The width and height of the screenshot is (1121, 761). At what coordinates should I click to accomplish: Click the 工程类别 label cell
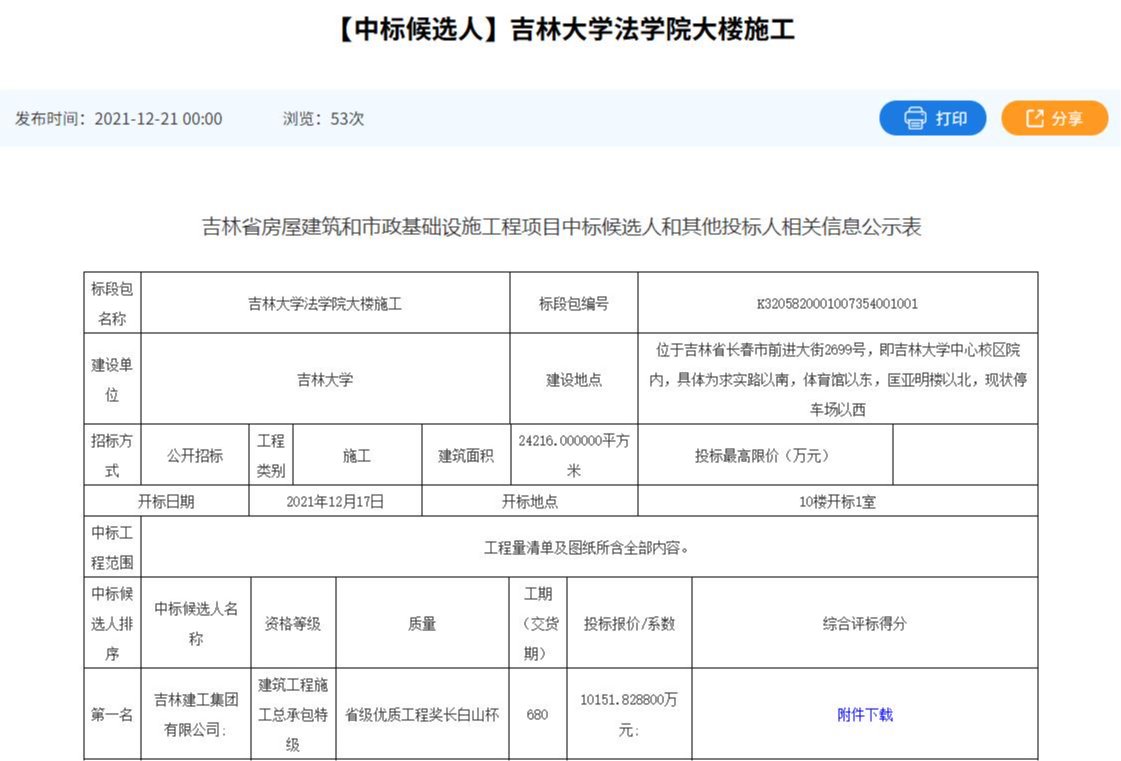pos(271,456)
